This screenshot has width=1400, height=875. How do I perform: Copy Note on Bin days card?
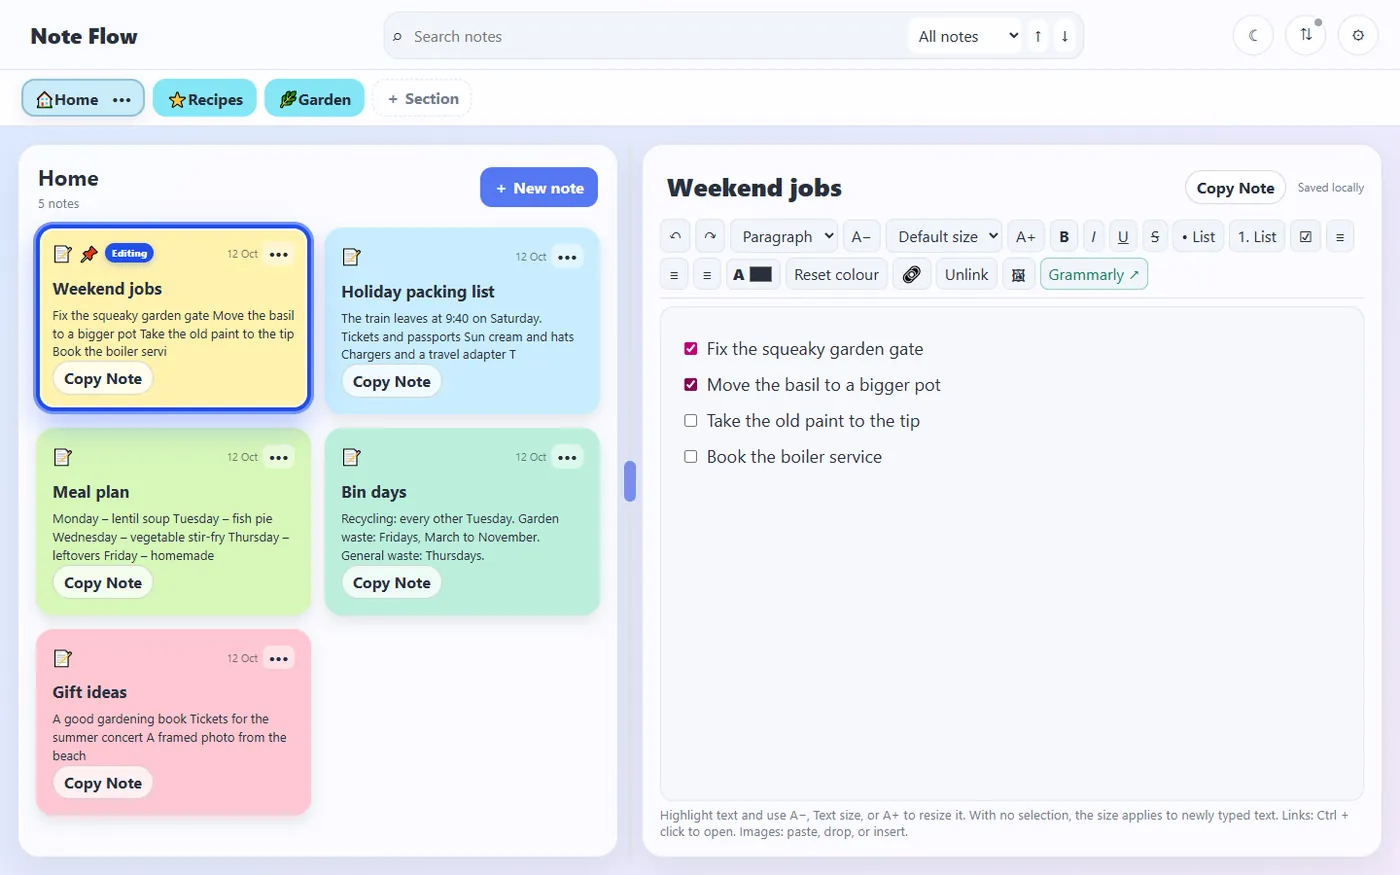coord(392,582)
